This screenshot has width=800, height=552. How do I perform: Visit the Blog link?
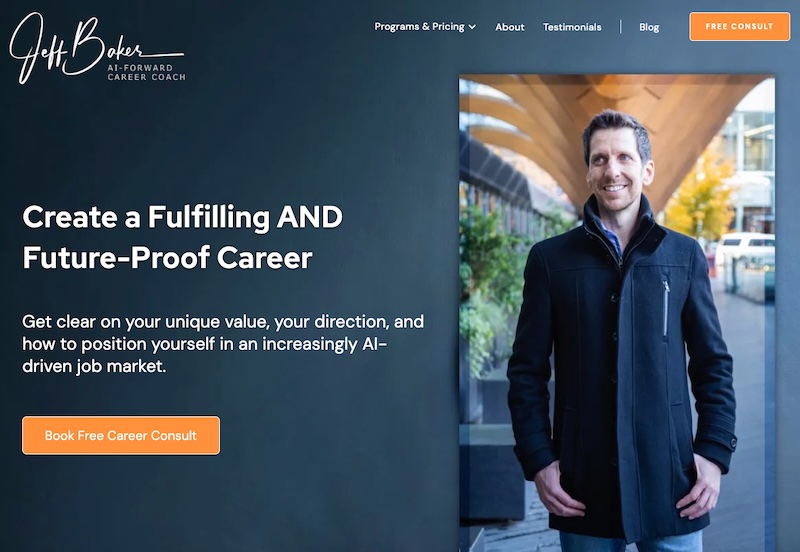(x=649, y=27)
